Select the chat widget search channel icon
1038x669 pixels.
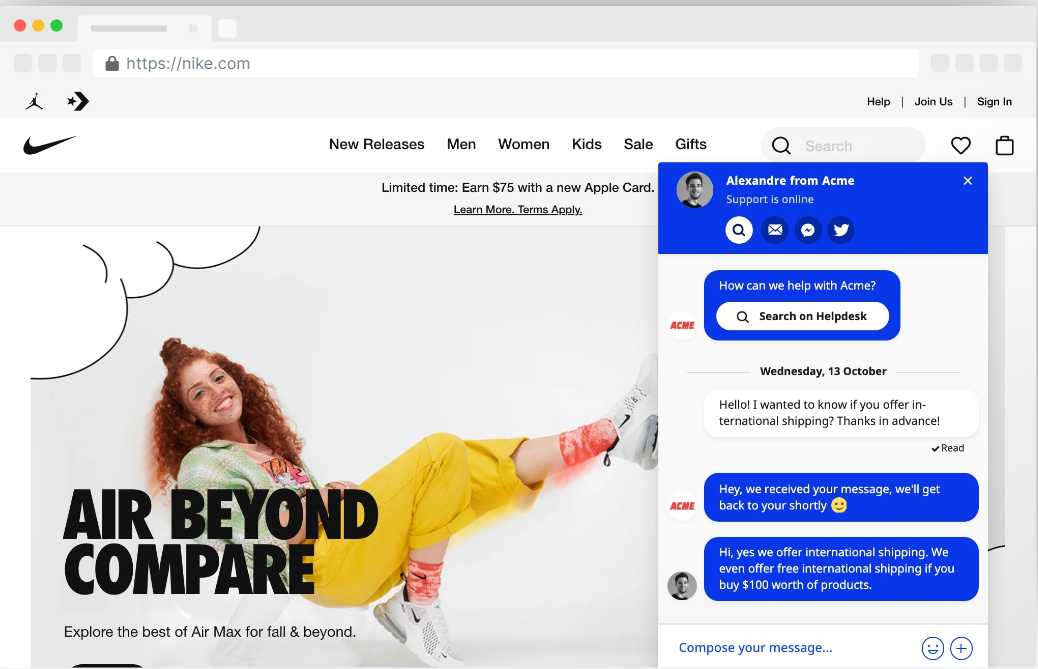pyautogui.click(x=739, y=230)
